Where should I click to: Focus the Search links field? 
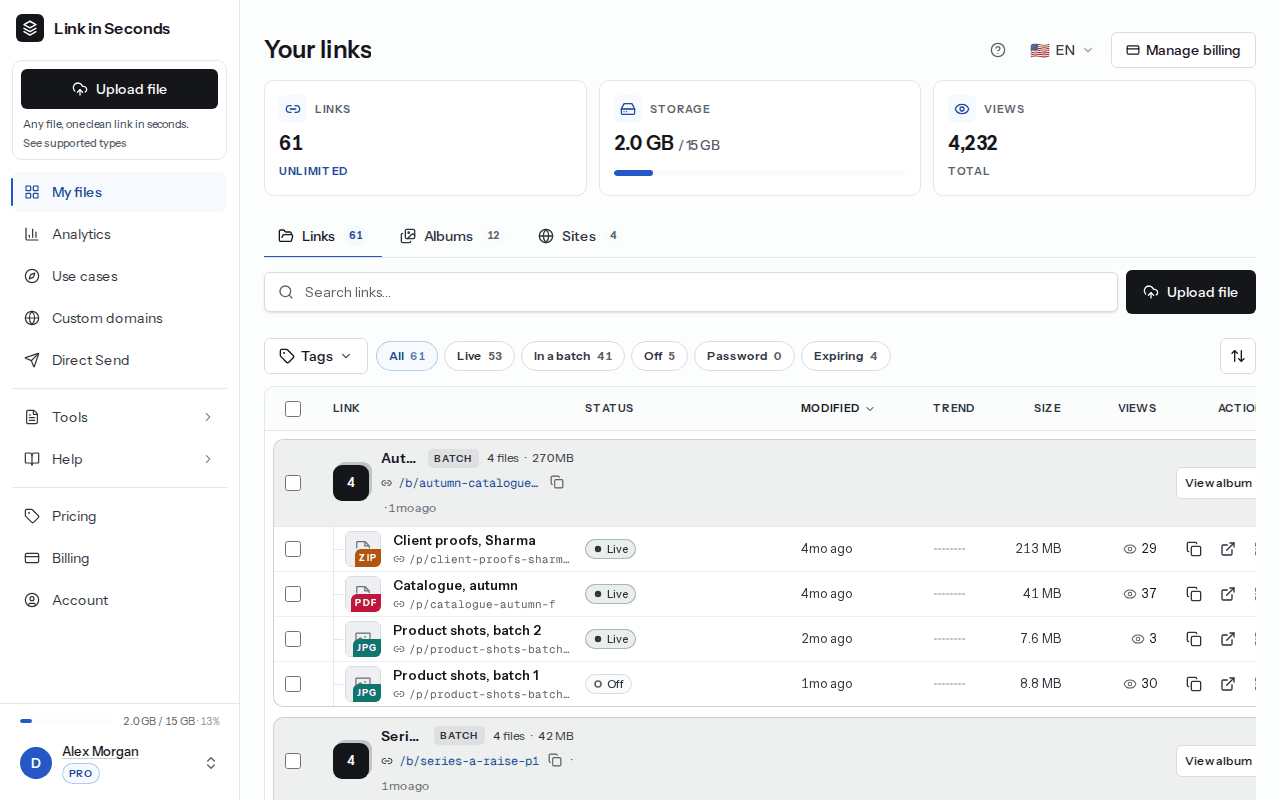(691, 292)
